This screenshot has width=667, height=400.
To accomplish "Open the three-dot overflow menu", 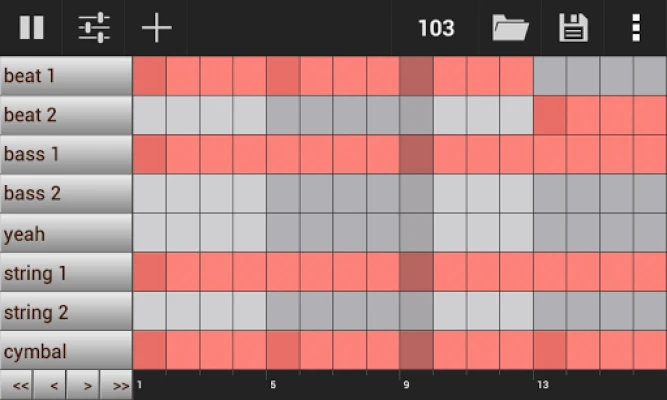I will tap(635, 27).
